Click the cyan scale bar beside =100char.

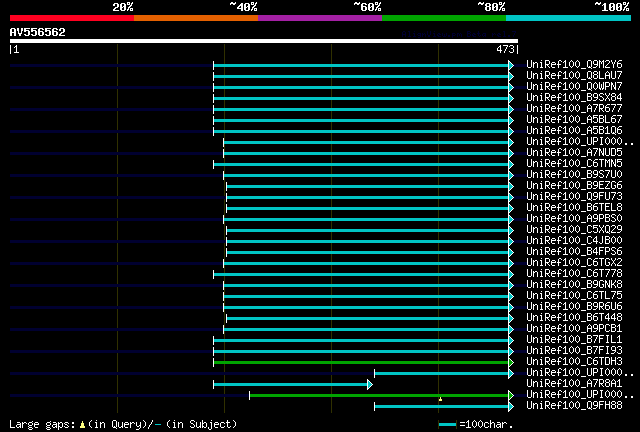coord(447,425)
